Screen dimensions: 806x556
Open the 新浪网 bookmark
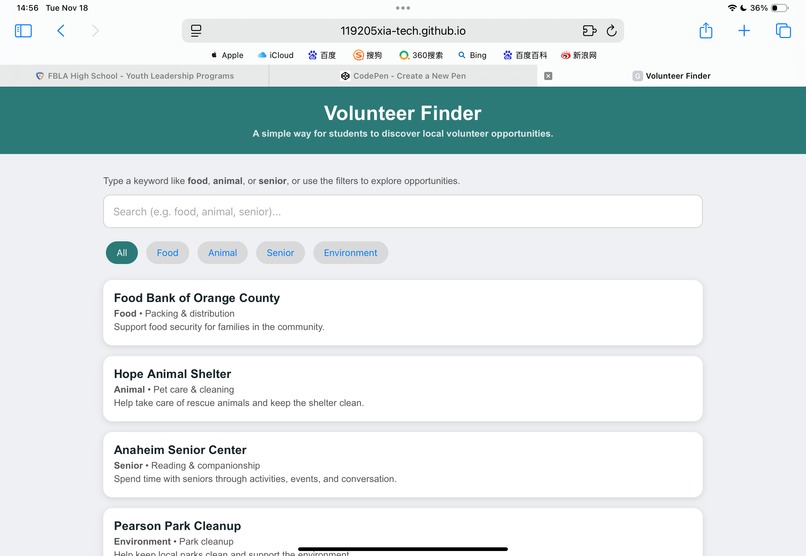pyautogui.click(x=579, y=55)
